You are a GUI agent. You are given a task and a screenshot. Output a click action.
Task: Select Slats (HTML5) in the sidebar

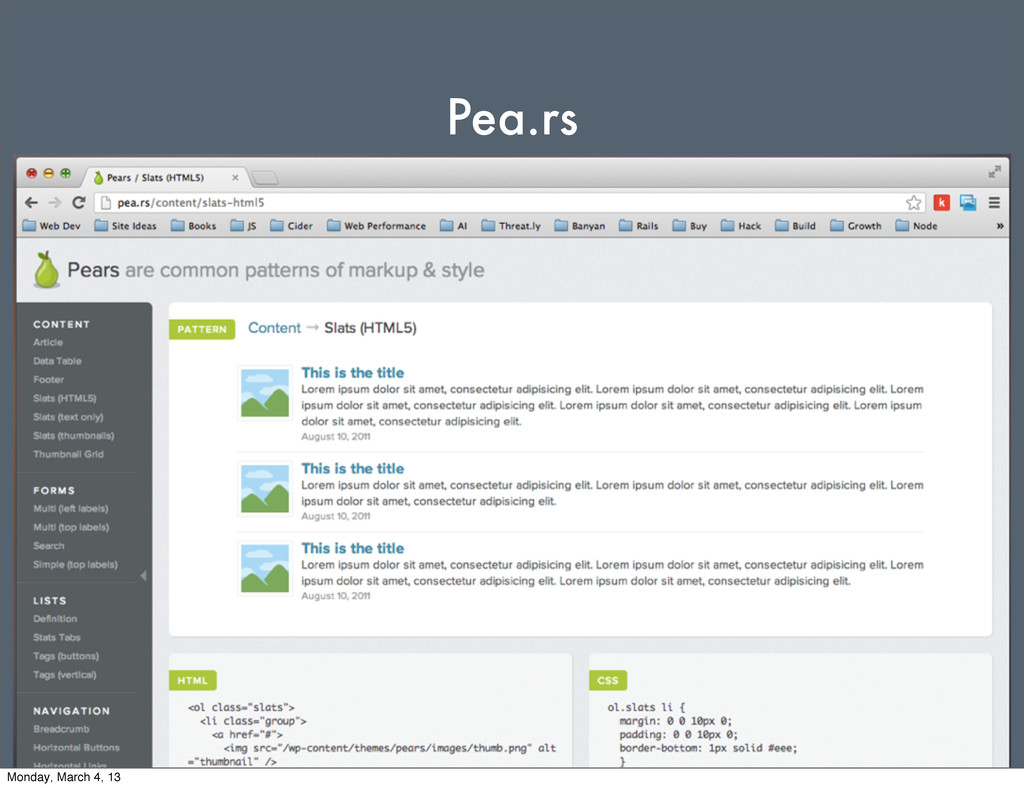pyautogui.click(x=65, y=398)
